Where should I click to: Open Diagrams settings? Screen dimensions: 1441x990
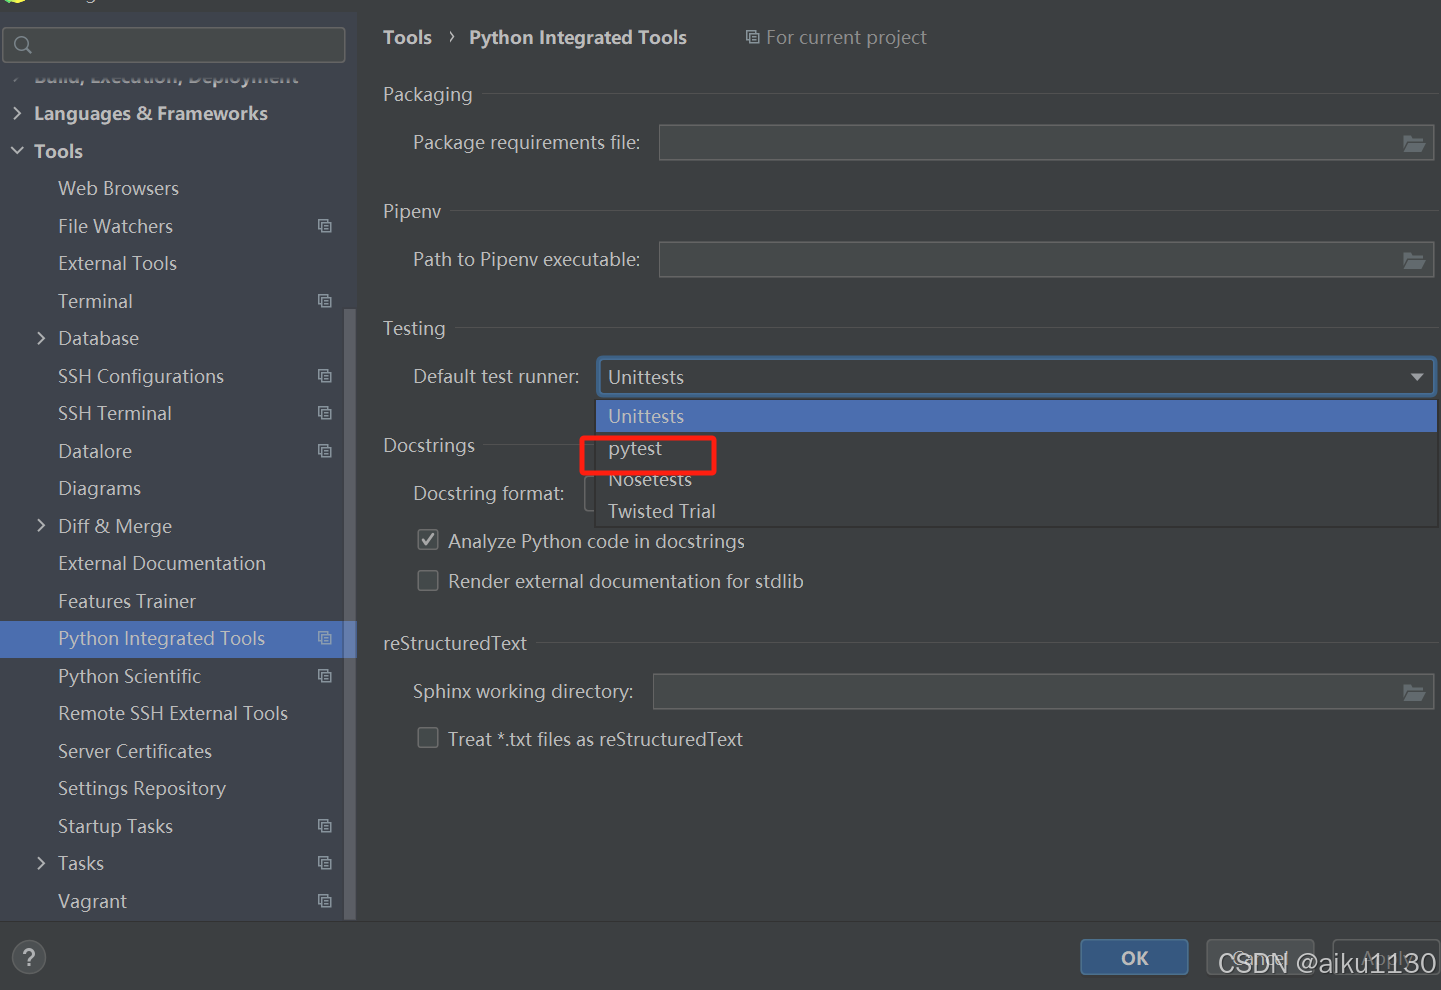[99, 488]
